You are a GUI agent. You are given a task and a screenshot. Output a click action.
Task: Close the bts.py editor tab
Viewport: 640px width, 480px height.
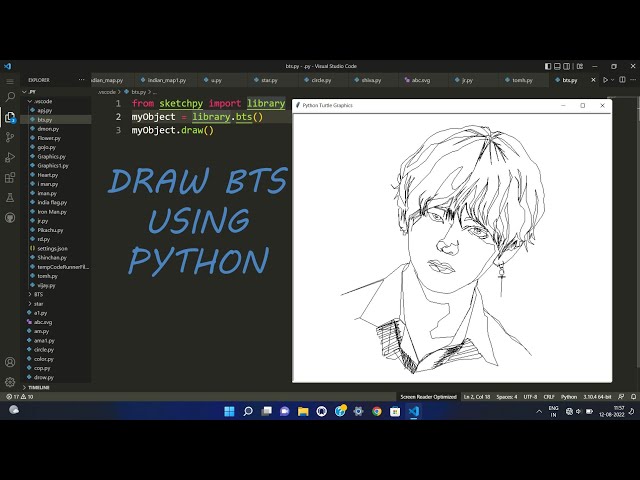coord(593,80)
